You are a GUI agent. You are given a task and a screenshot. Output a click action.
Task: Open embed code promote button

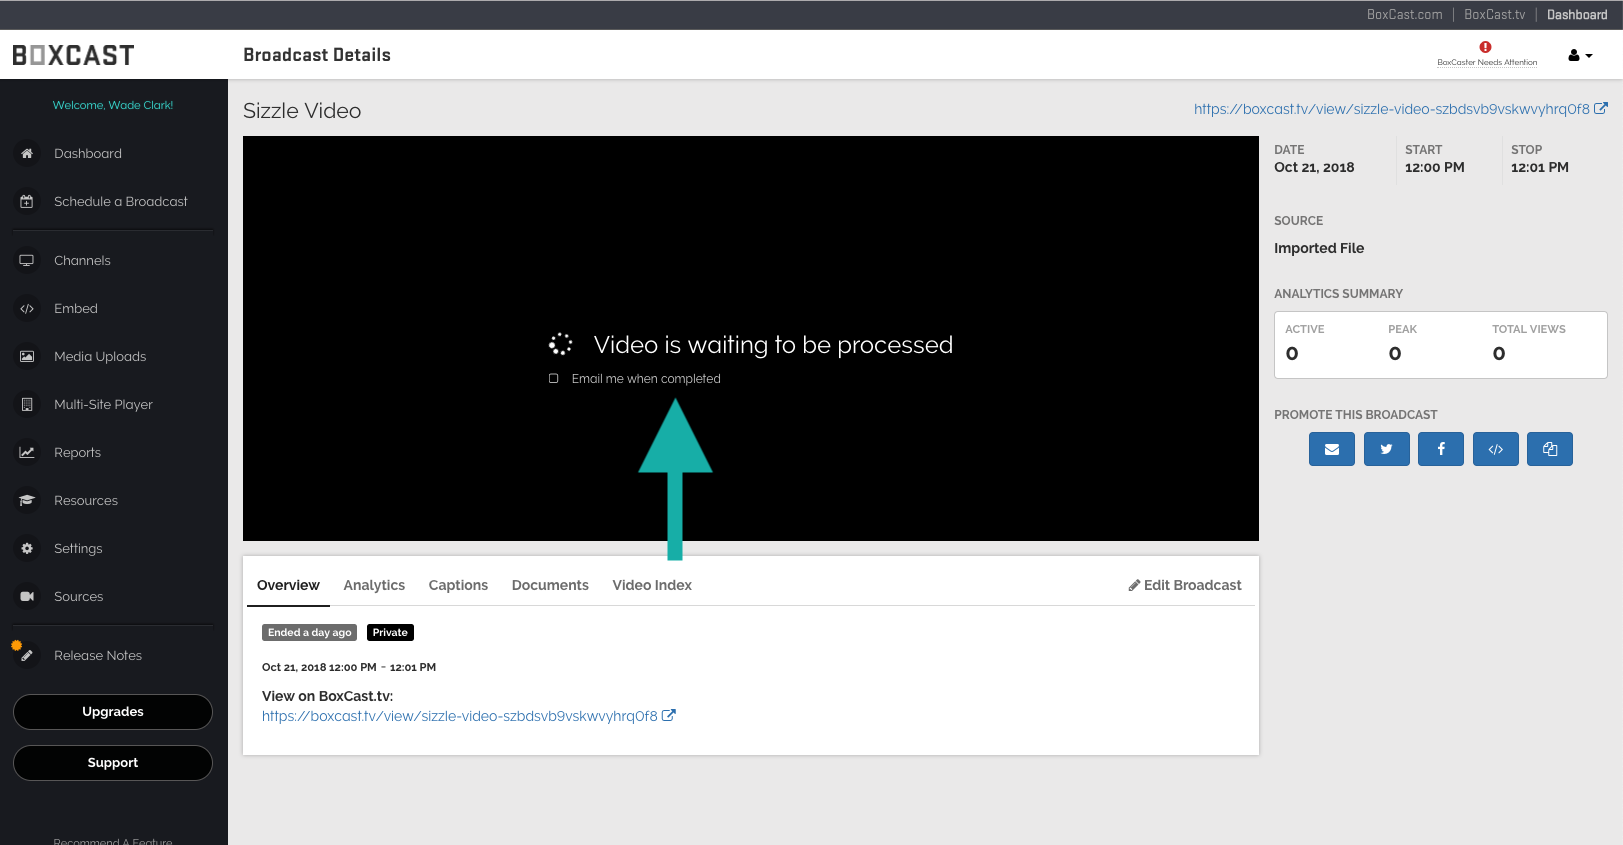[x=1495, y=449]
